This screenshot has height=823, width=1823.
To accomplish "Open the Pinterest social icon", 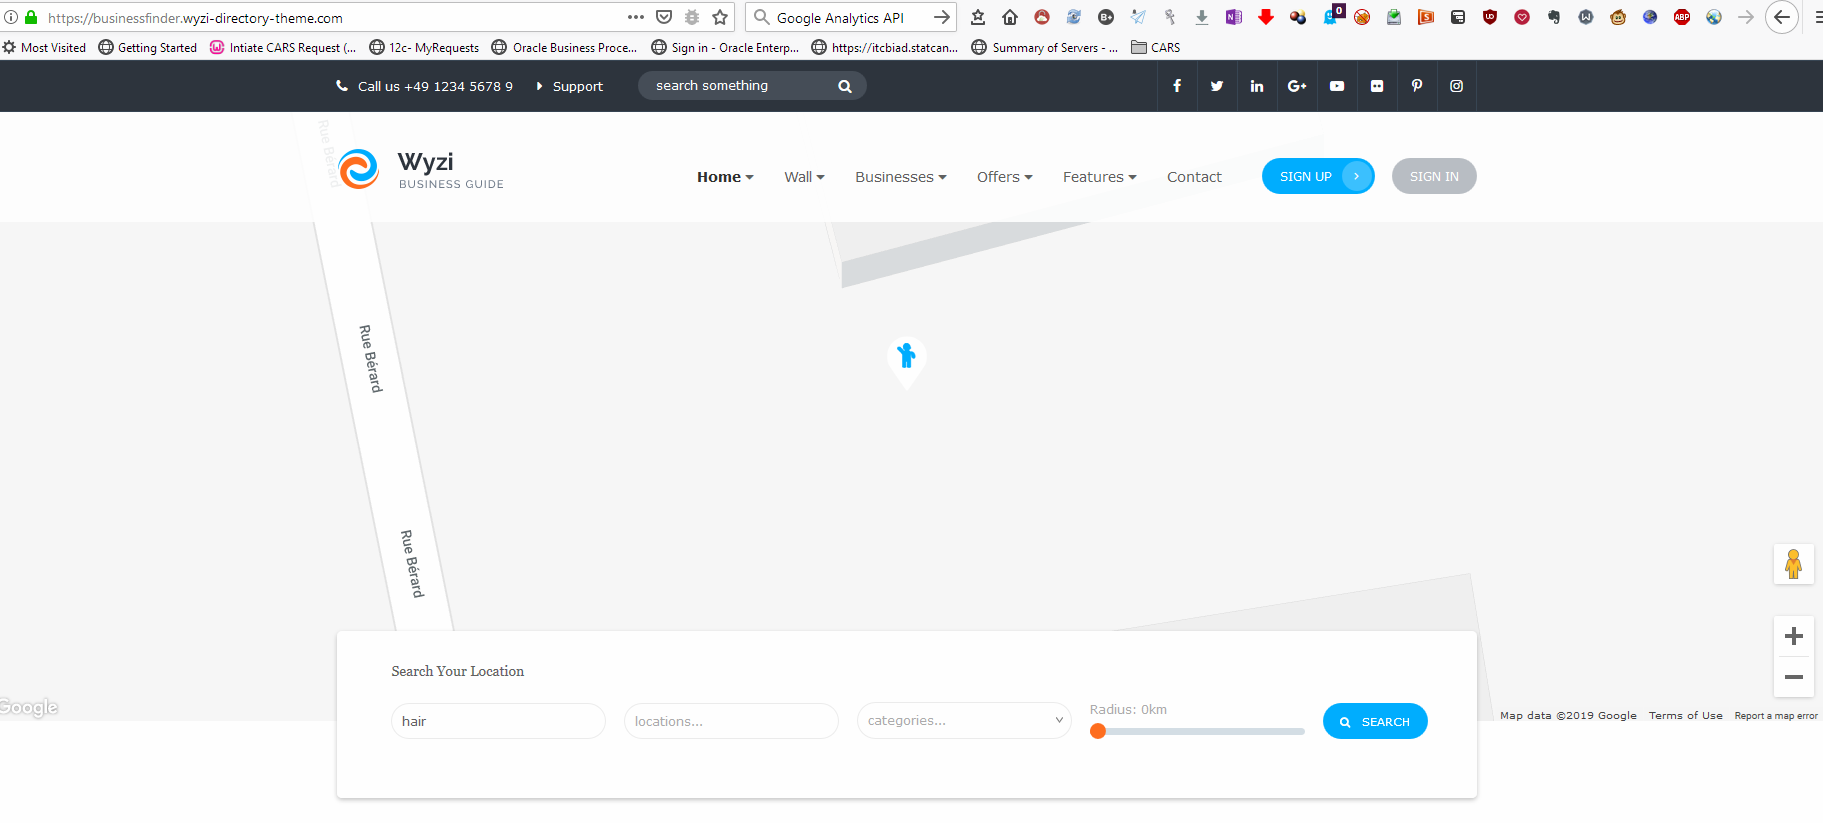I will pyautogui.click(x=1417, y=86).
